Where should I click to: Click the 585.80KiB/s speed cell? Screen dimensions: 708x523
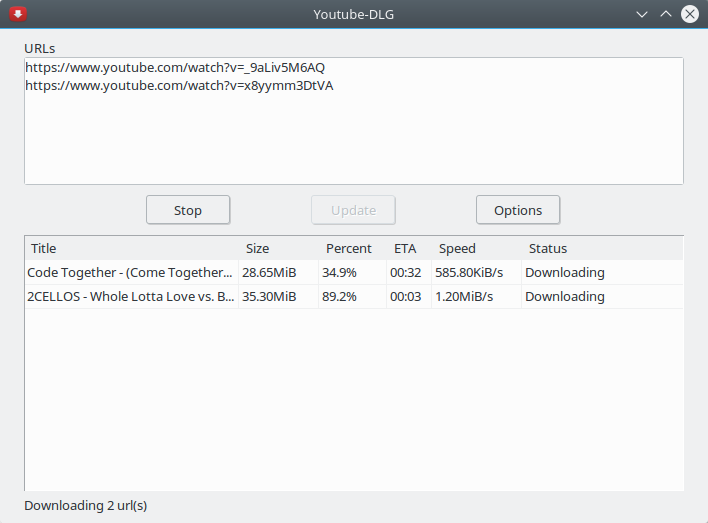click(469, 273)
